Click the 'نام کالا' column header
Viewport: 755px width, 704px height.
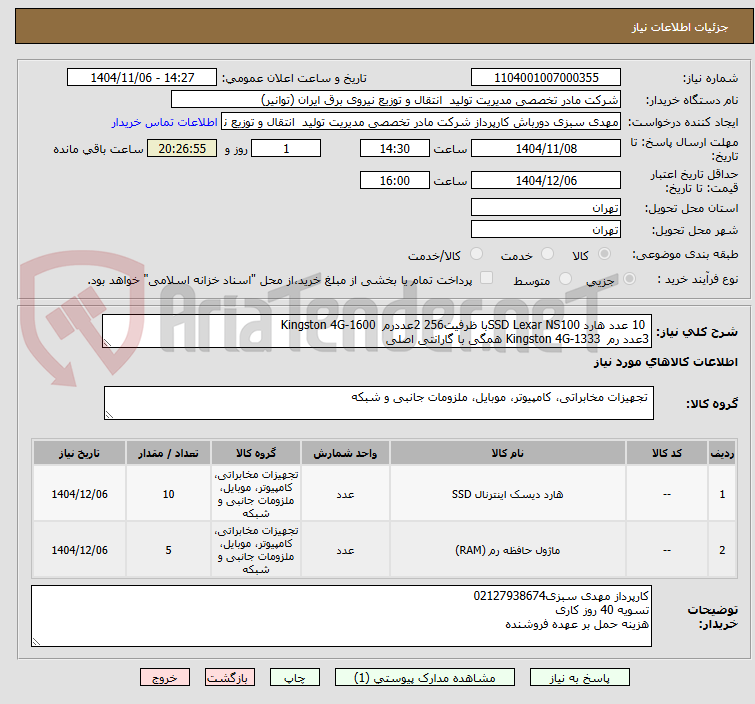(508, 453)
